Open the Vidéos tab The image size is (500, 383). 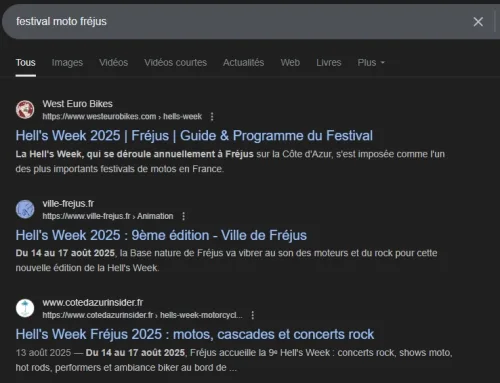114,63
